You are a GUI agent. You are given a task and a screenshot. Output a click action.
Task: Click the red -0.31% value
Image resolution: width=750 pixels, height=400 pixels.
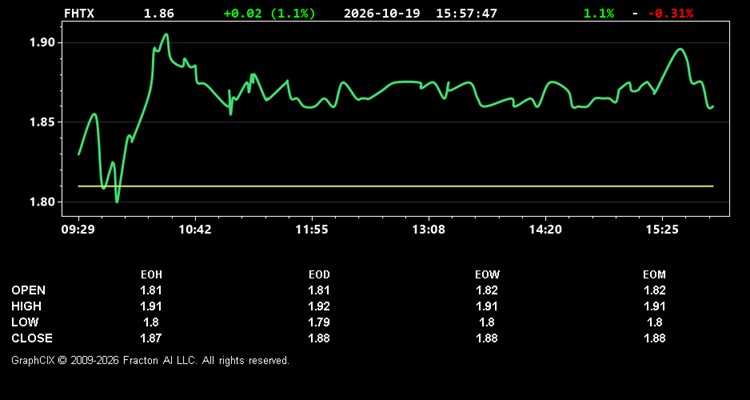pyautogui.click(x=670, y=13)
